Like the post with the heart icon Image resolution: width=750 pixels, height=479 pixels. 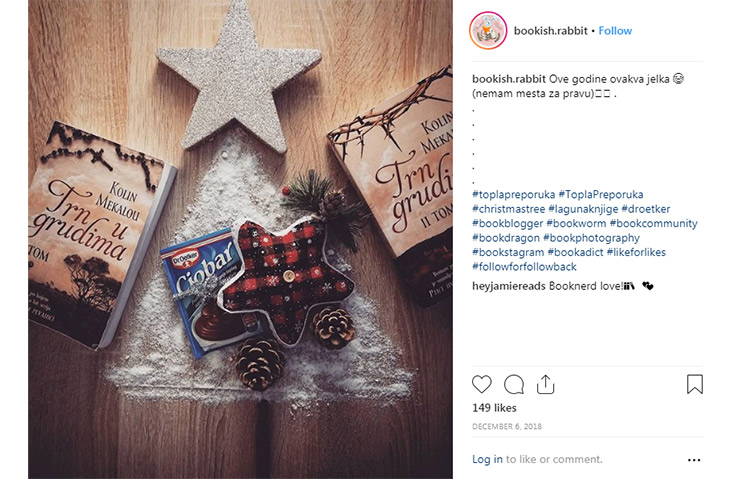pyautogui.click(x=482, y=384)
